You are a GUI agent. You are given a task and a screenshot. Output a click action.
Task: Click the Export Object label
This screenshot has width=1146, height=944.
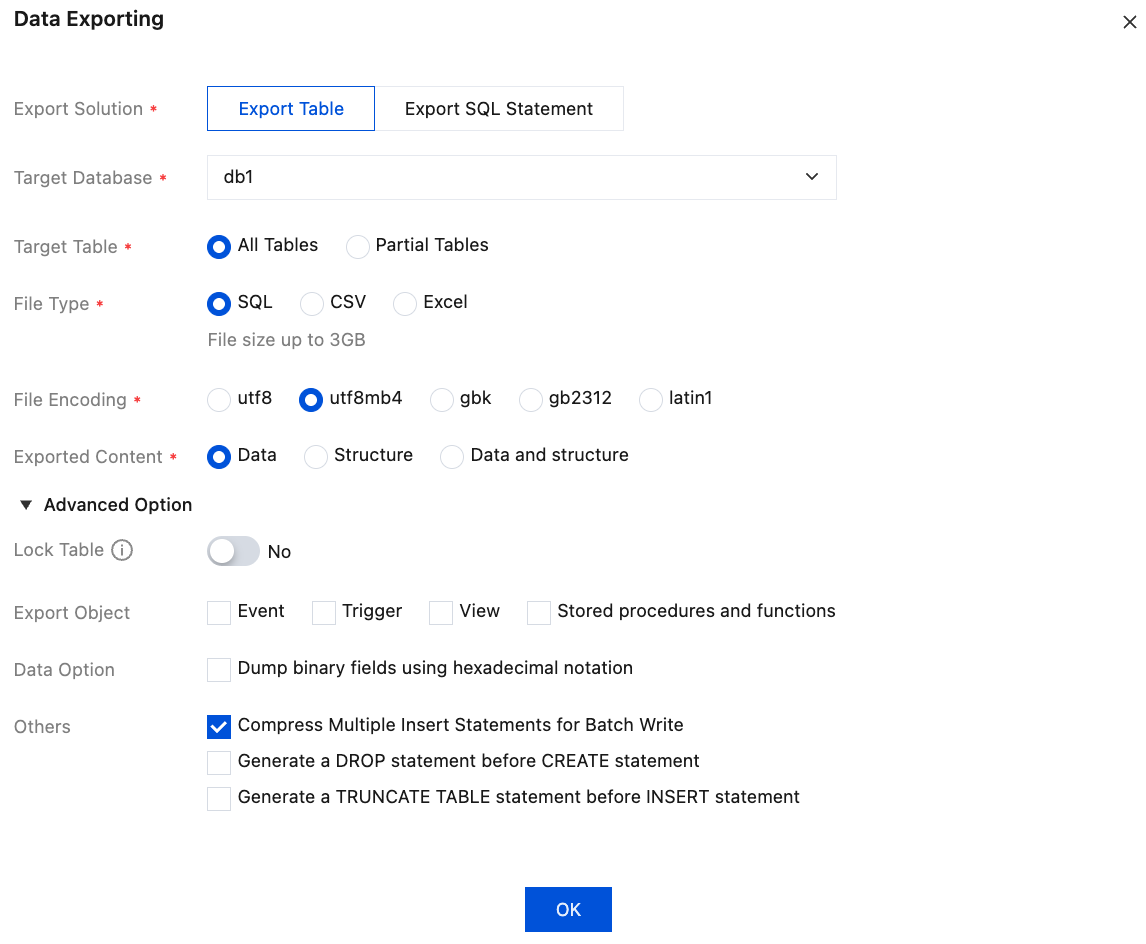click(72, 613)
